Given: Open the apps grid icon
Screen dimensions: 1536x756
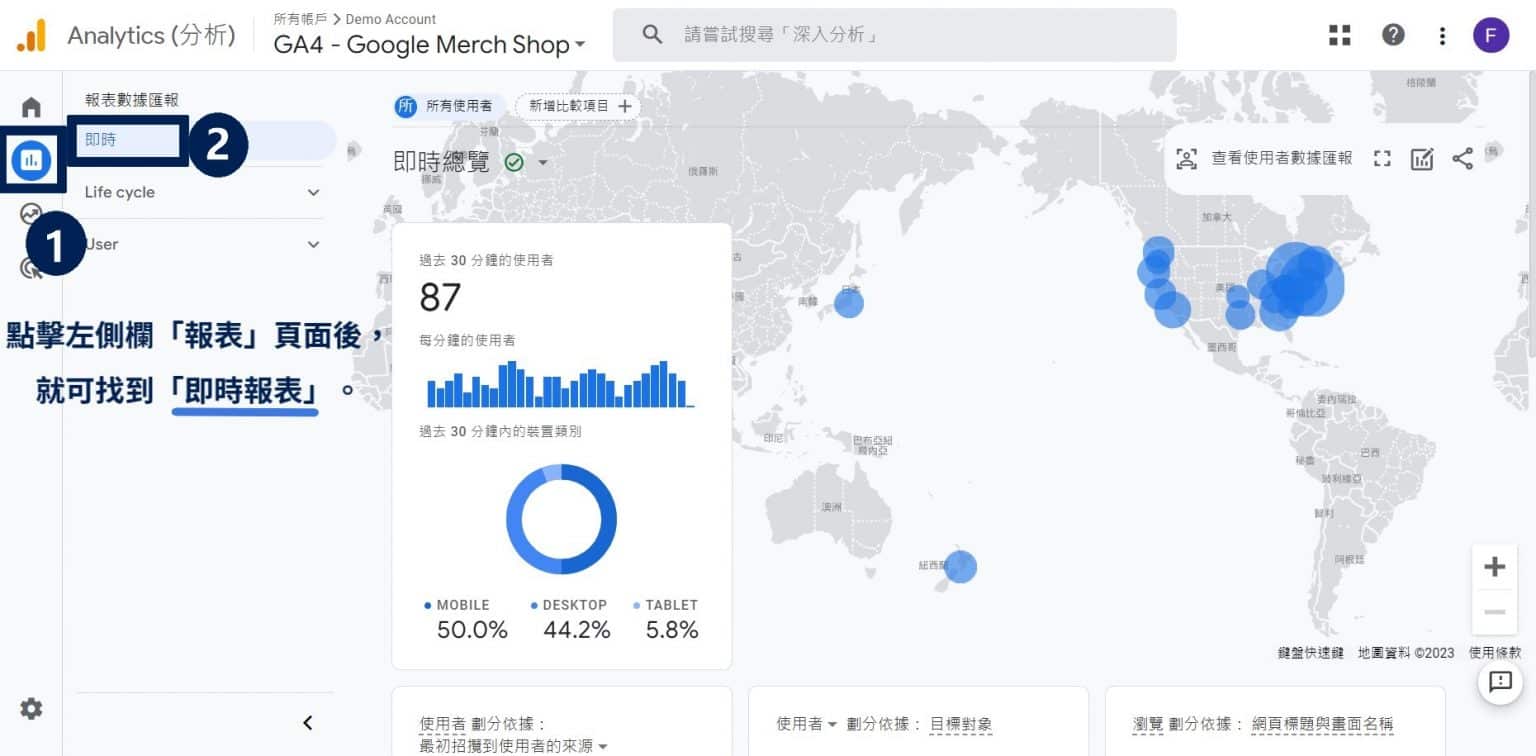Looking at the screenshot, I should coord(1340,35).
